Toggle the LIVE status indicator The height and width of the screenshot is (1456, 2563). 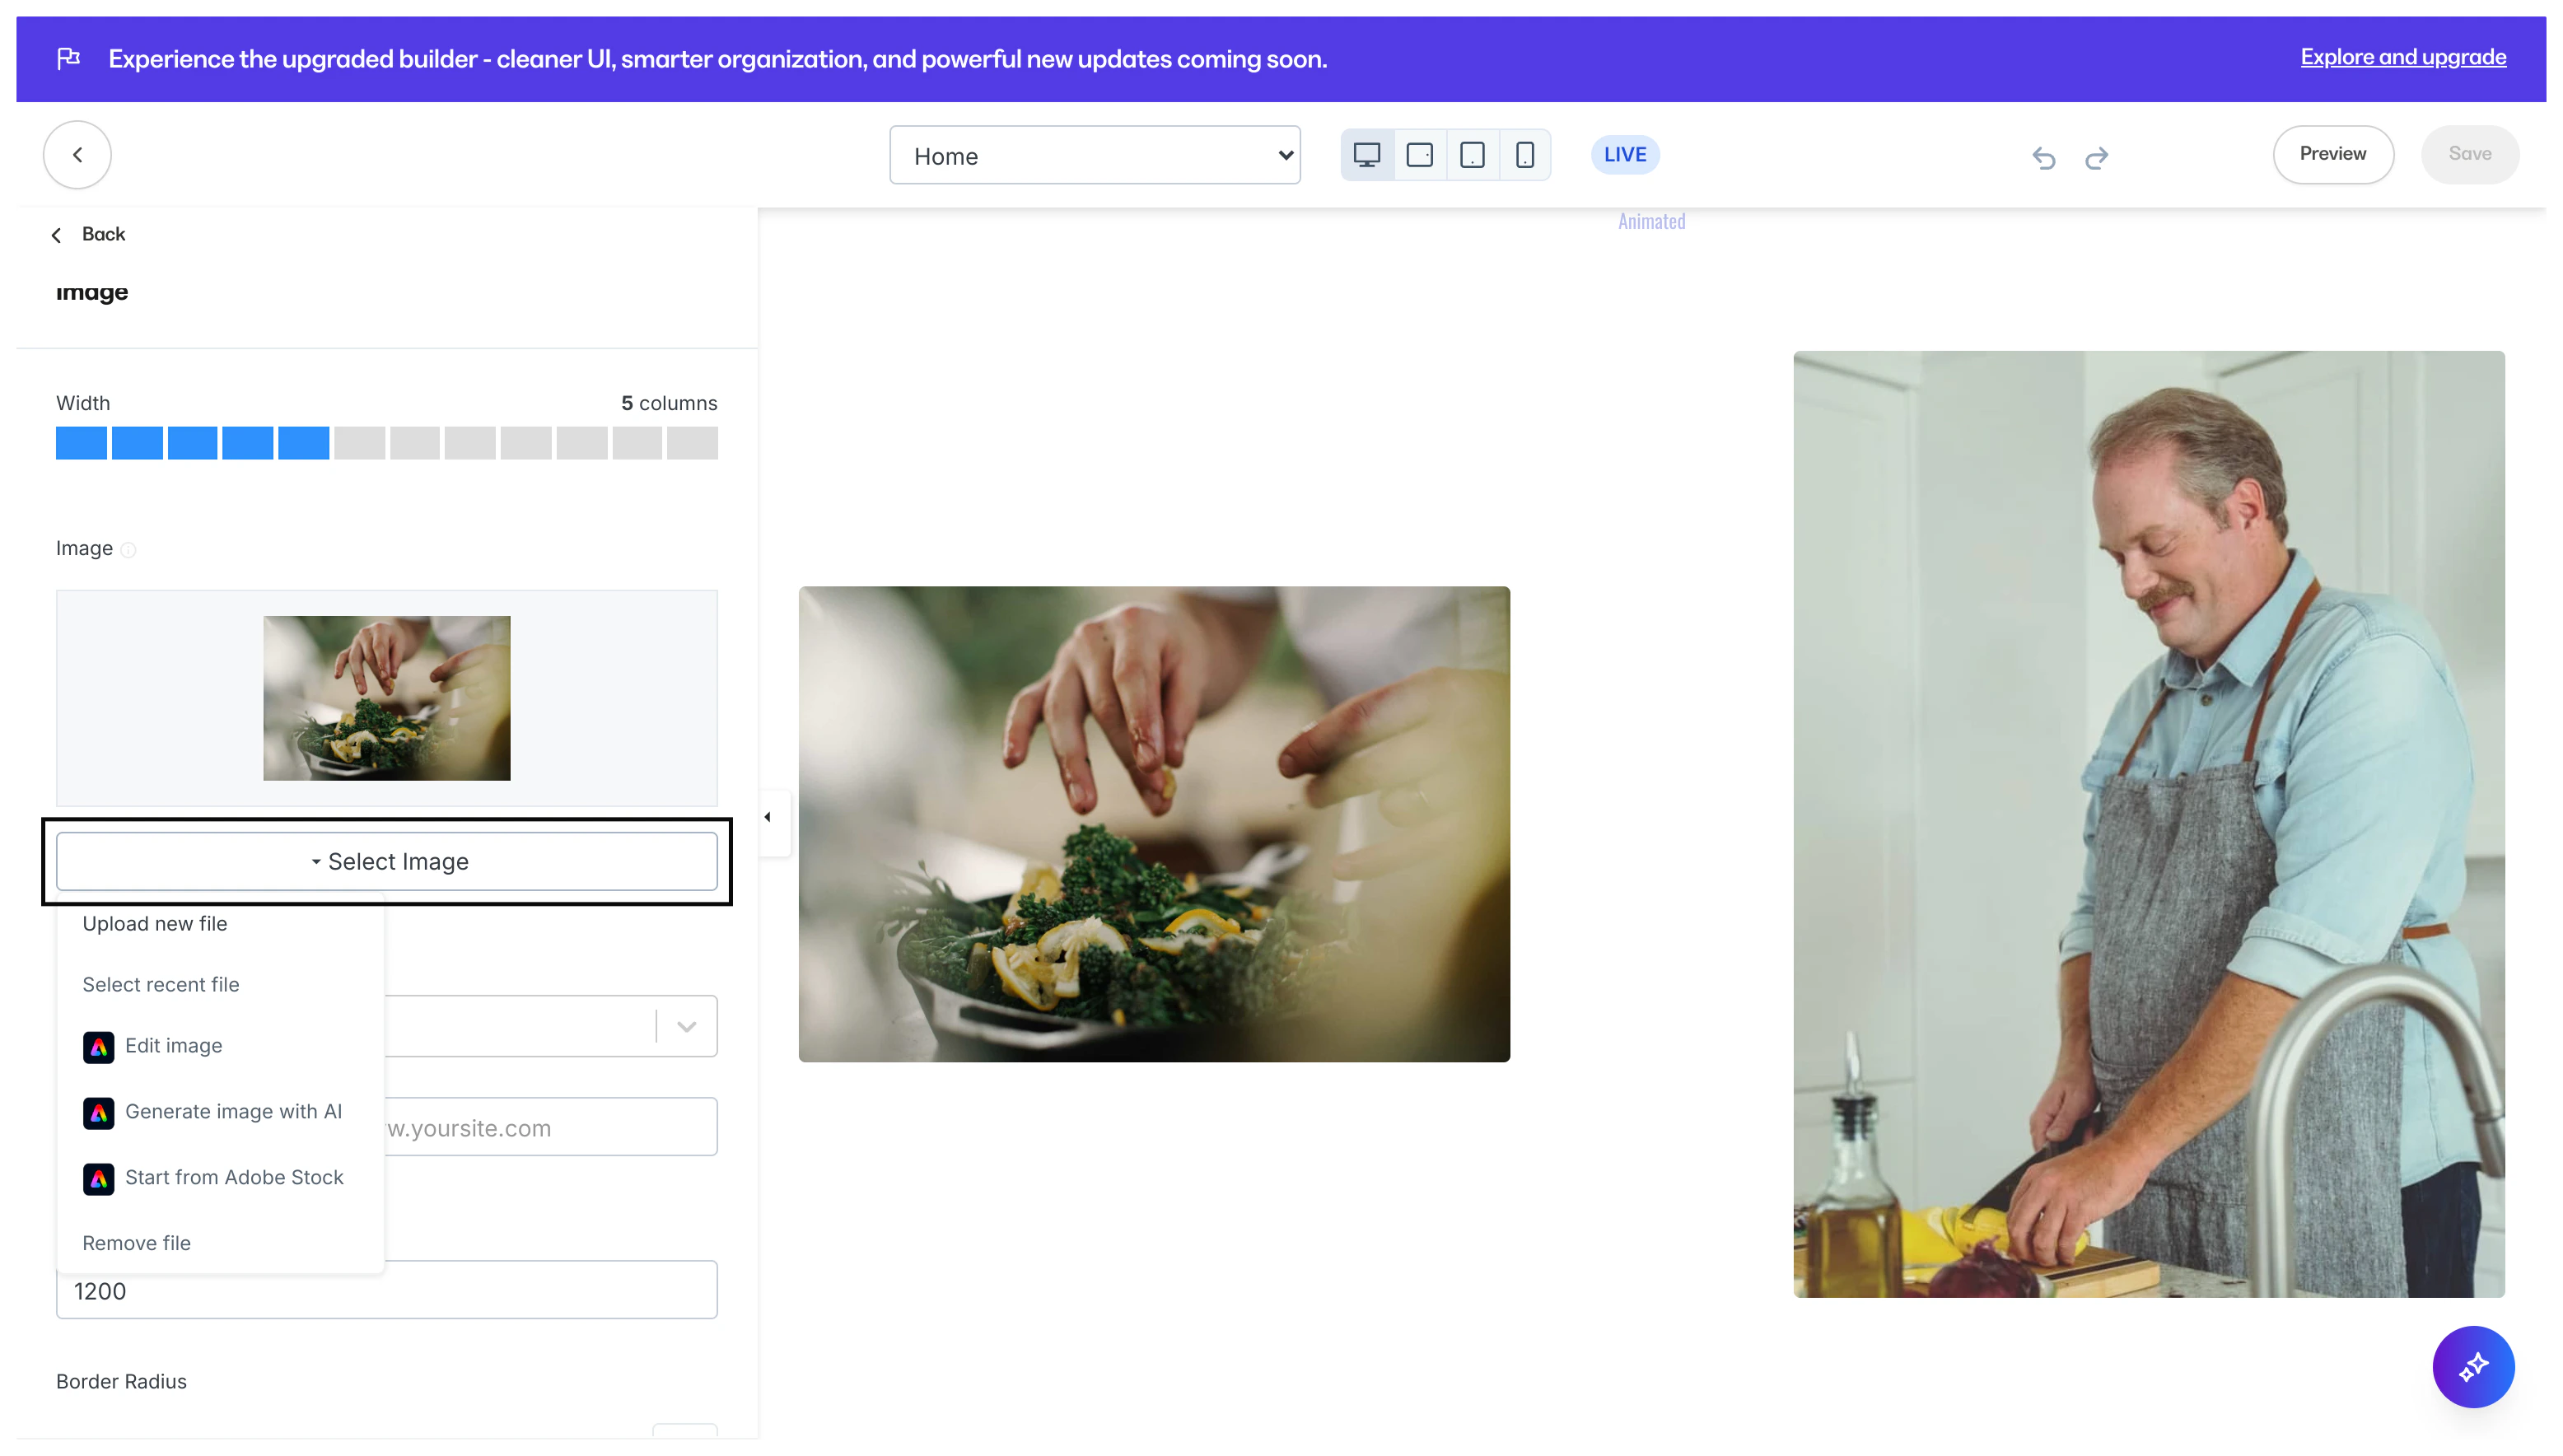1624,154
